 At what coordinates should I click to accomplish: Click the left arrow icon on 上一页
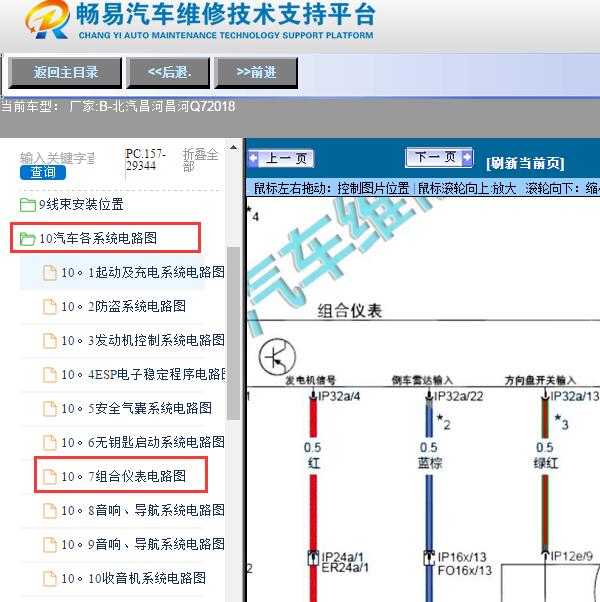point(254,158)
